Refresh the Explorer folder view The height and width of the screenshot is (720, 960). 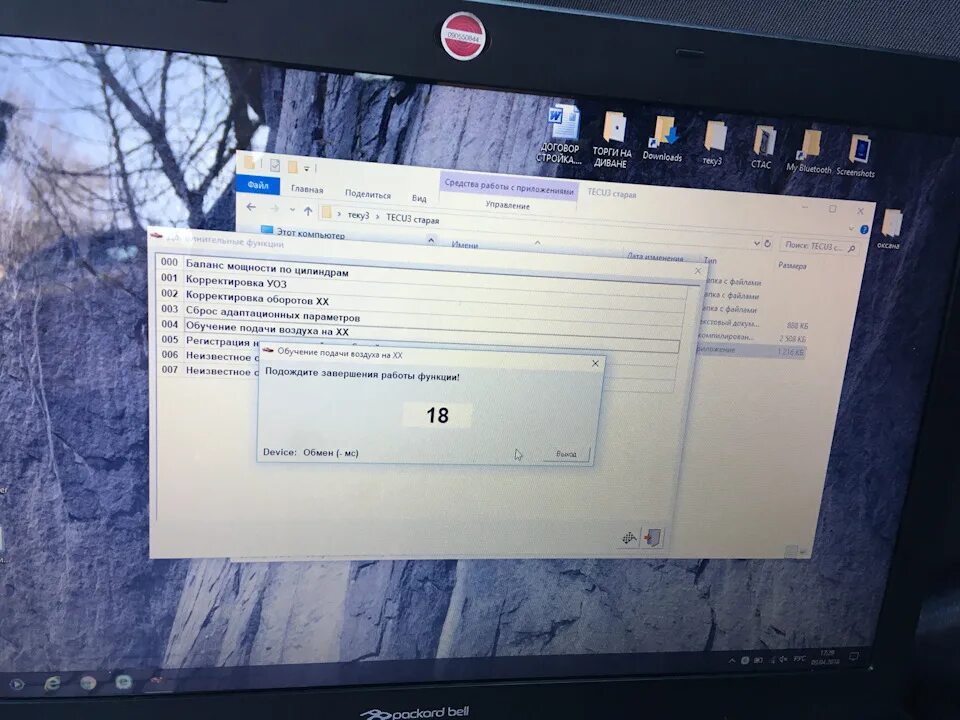(x=768, y=244)
